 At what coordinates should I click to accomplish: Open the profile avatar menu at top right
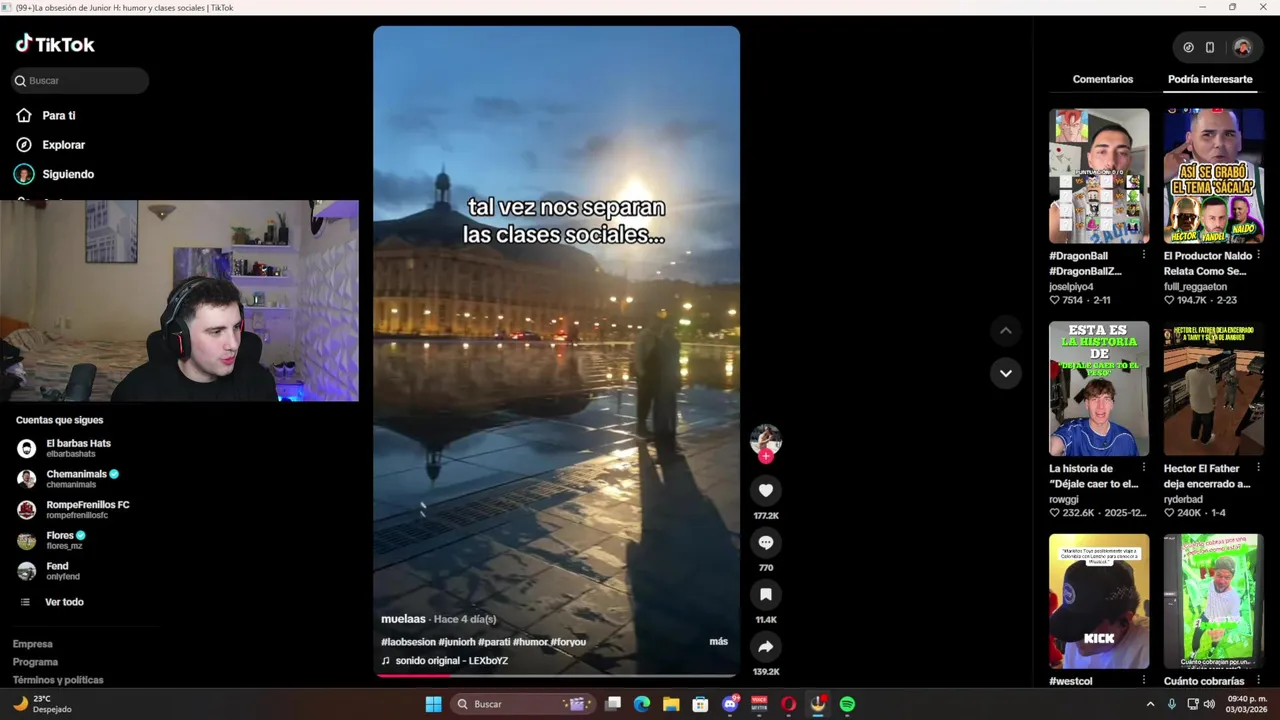point(1242,47)
